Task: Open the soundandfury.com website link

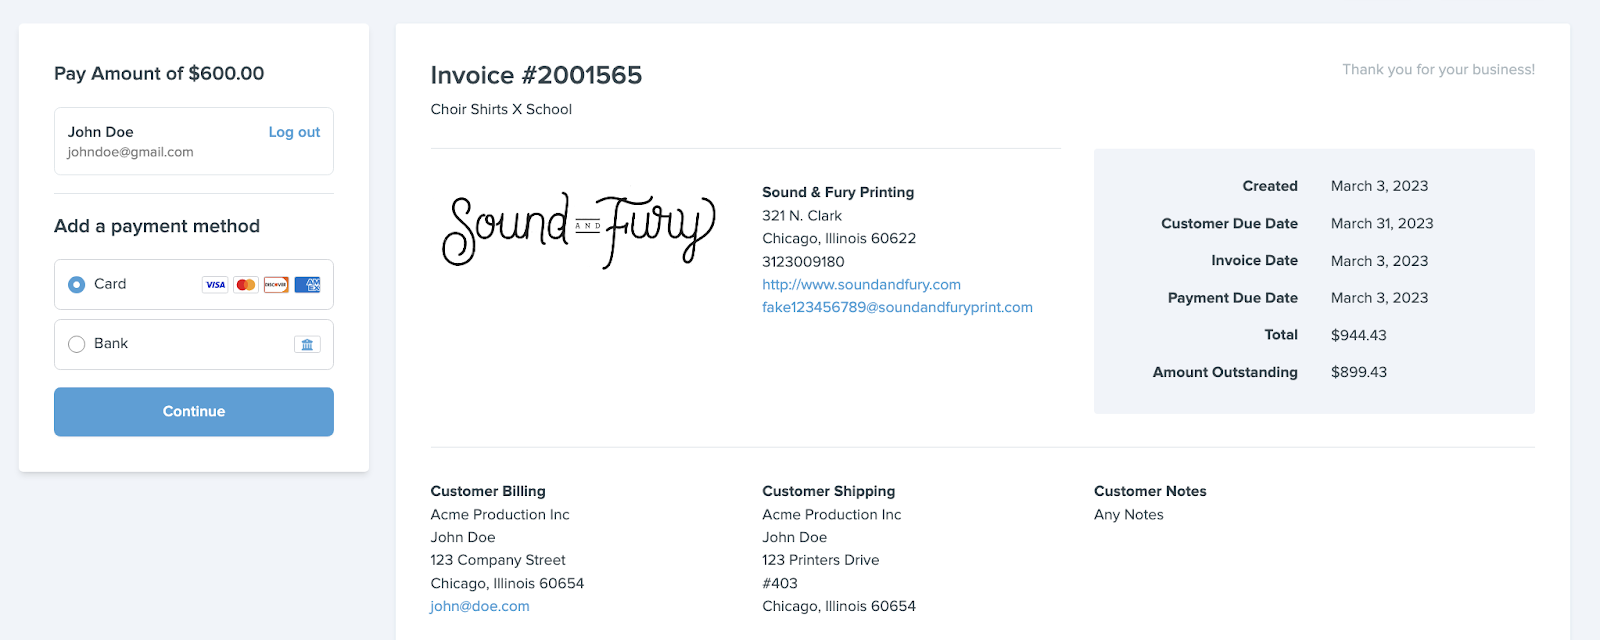Action: point(861,285)
